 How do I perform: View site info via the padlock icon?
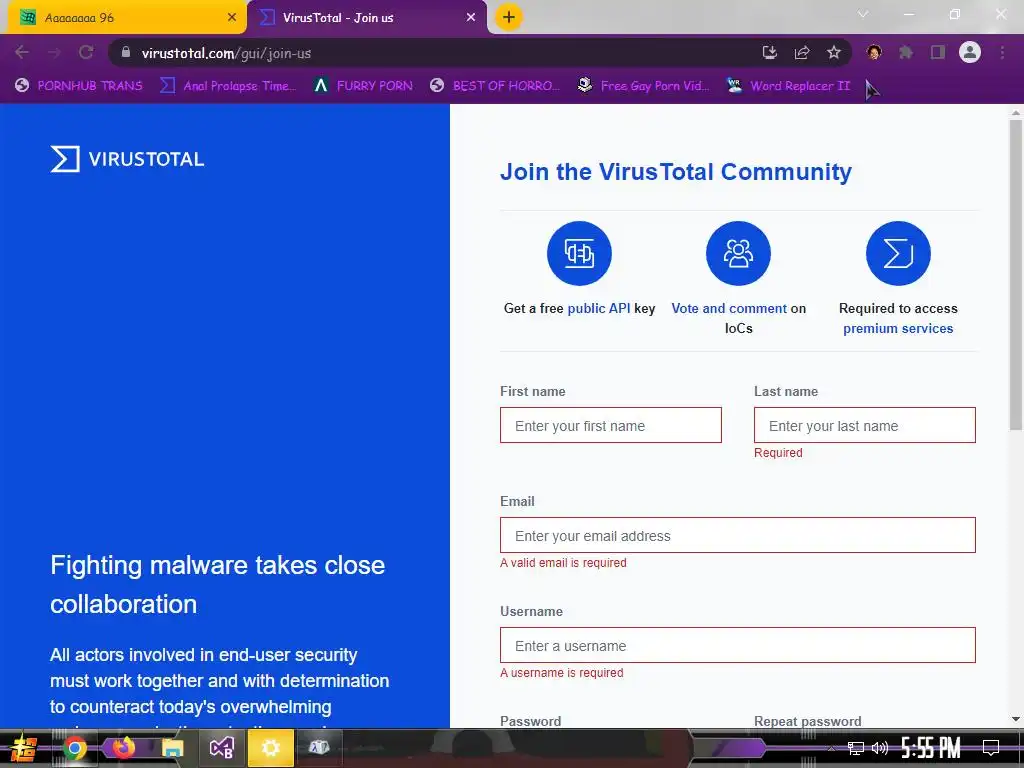point(126,52)
